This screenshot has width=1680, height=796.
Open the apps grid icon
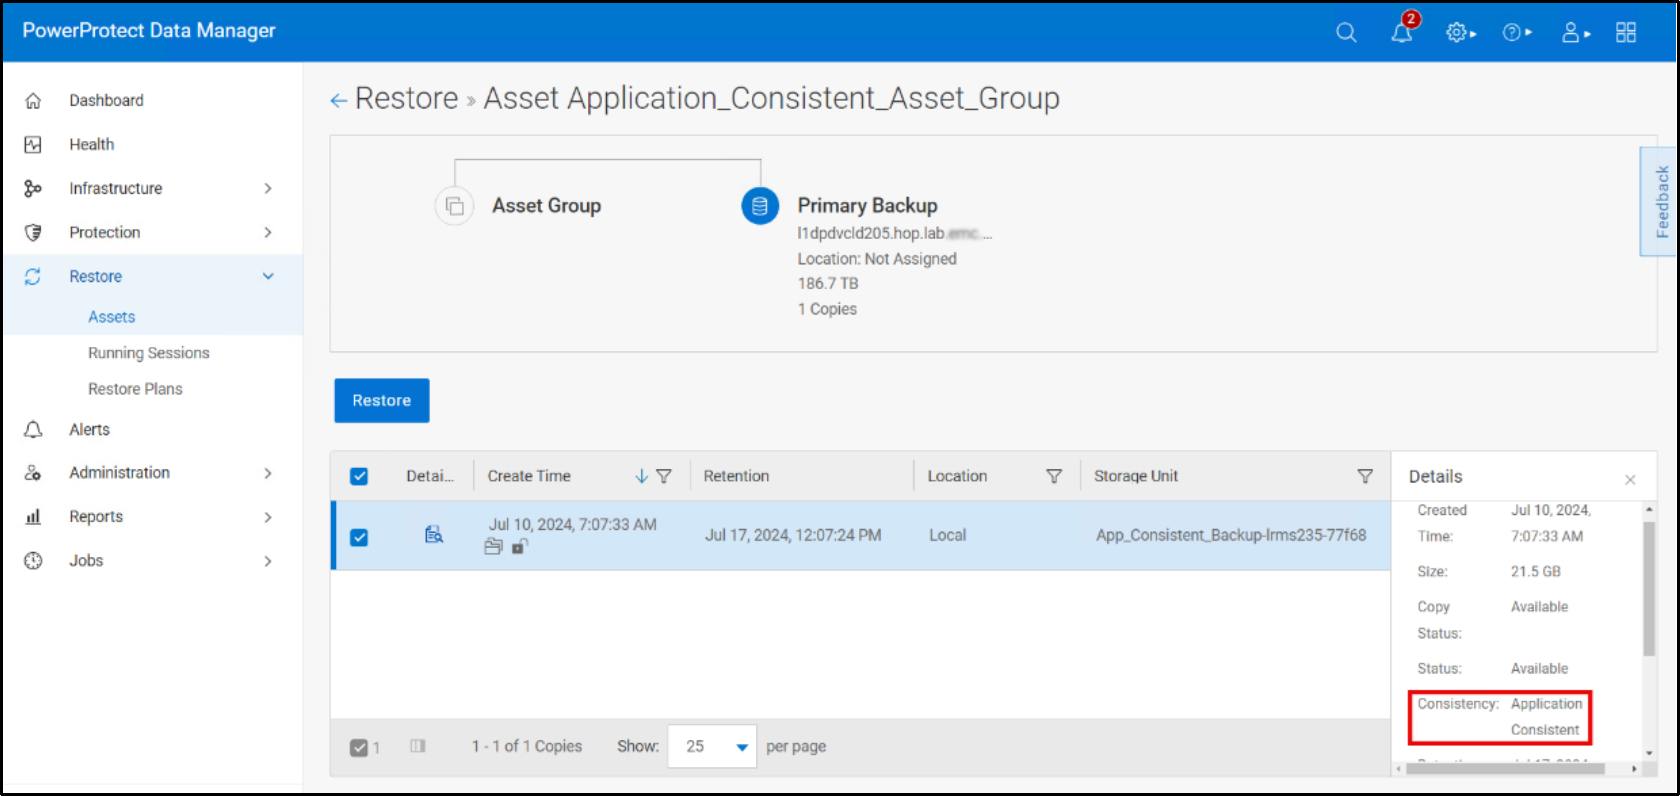[x=1626, y=32]
